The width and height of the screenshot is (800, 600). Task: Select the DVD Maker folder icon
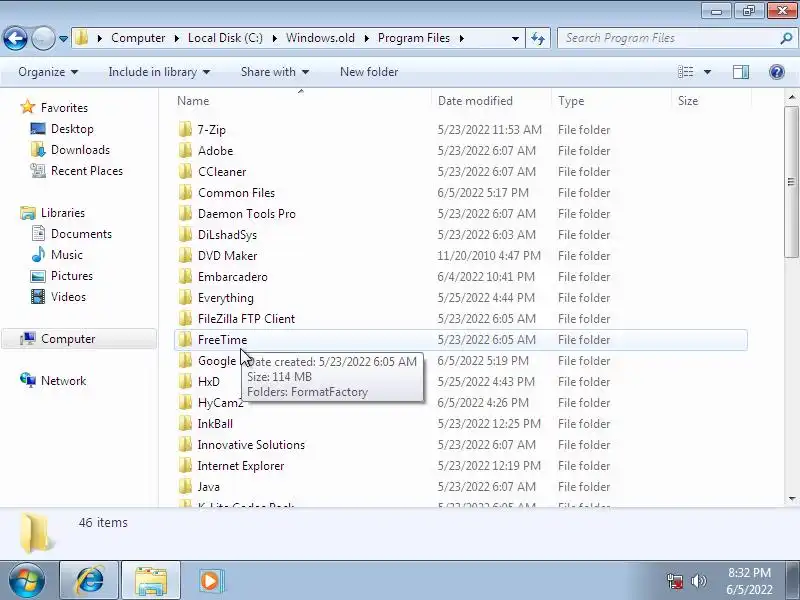coord(185,256)
